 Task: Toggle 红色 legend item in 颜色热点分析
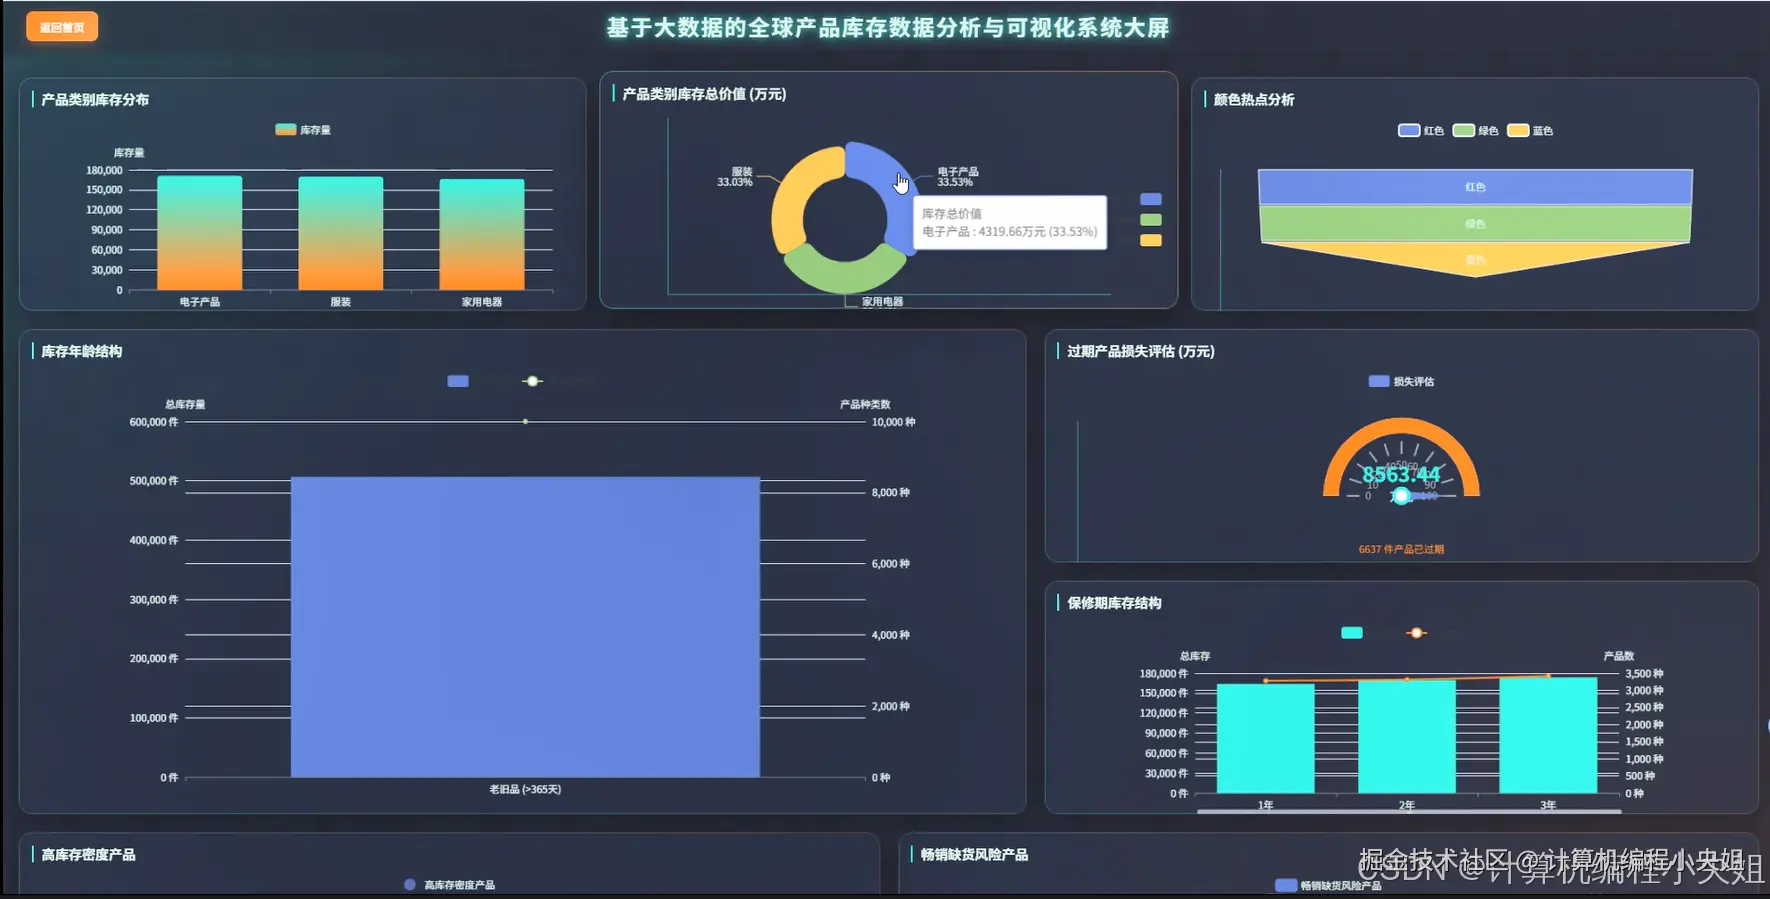tap(1421, 131)
